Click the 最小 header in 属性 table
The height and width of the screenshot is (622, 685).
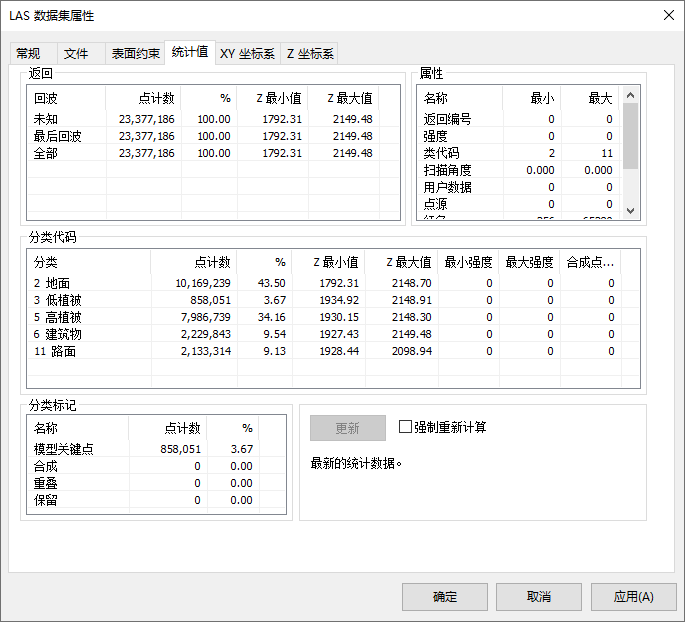(532, 98)
